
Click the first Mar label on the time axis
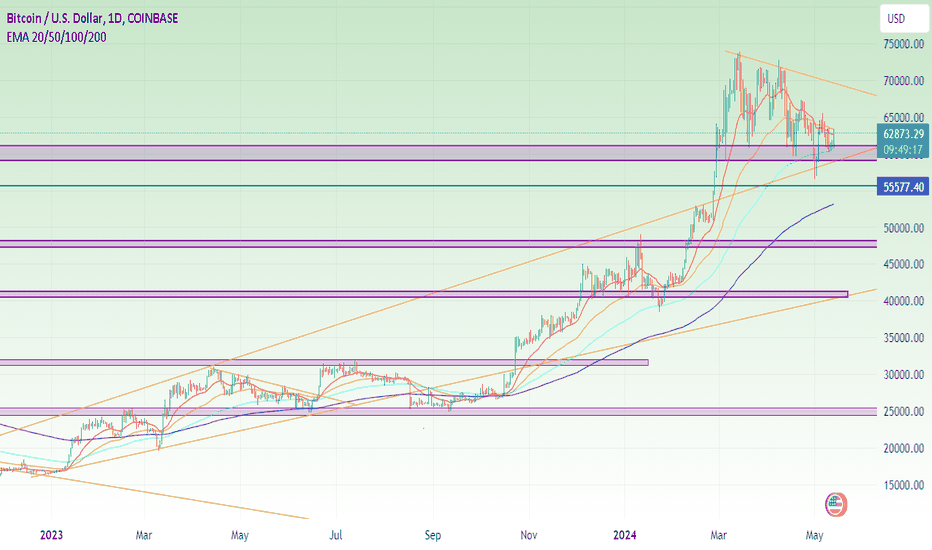point(144,535)
